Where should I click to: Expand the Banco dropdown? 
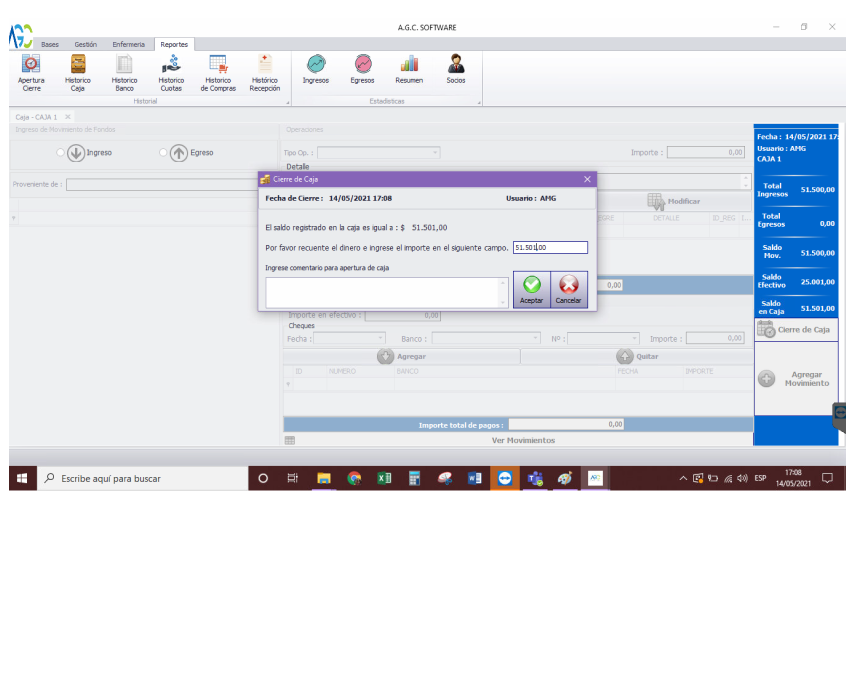536,338
